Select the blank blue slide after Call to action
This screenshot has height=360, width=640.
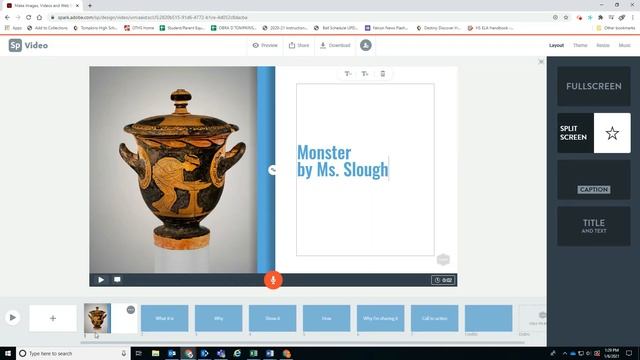(488, 318)
